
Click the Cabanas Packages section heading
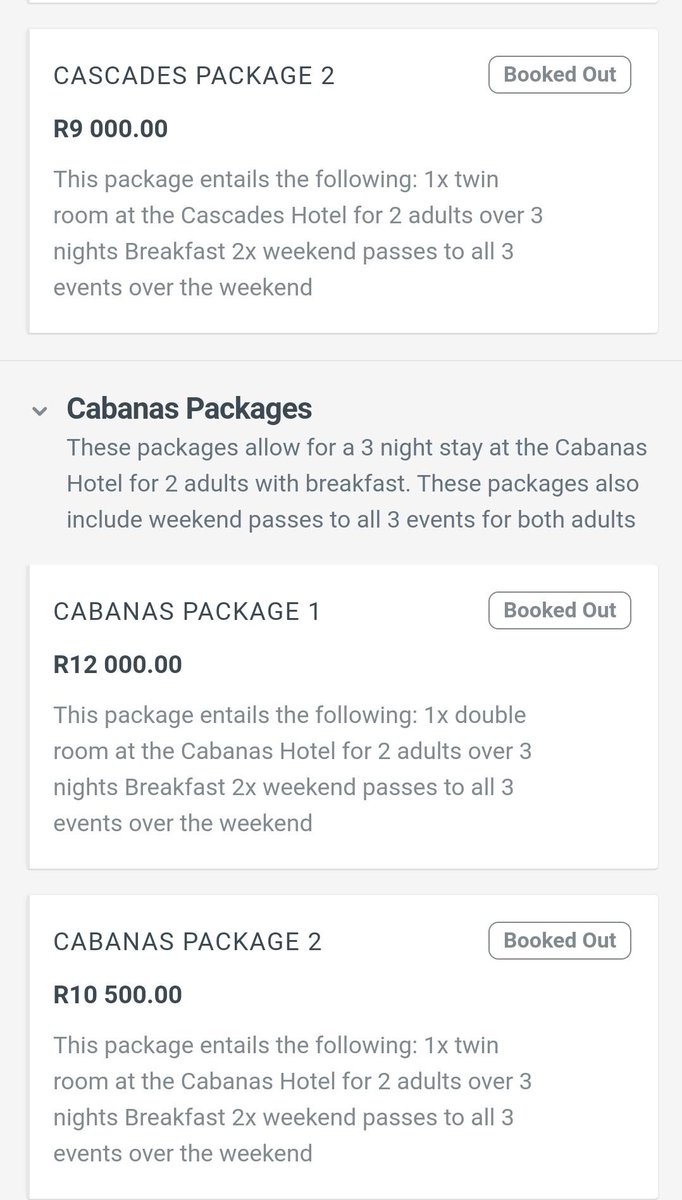(x=189, y=408)
